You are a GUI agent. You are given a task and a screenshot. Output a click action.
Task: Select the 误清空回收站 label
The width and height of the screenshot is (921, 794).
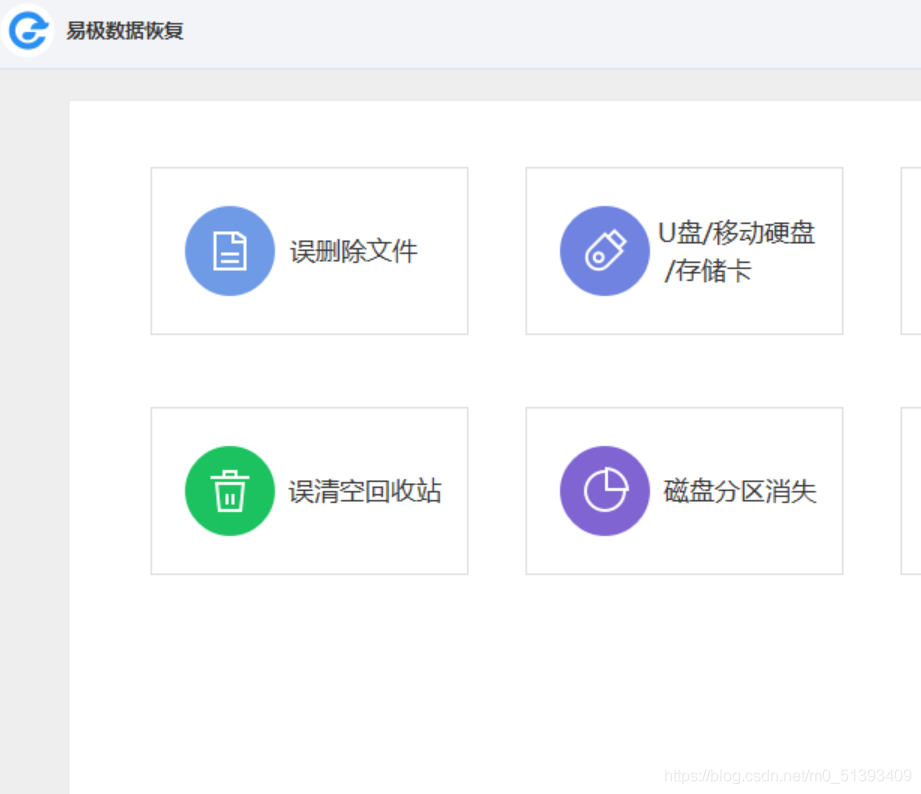point(365,491)
